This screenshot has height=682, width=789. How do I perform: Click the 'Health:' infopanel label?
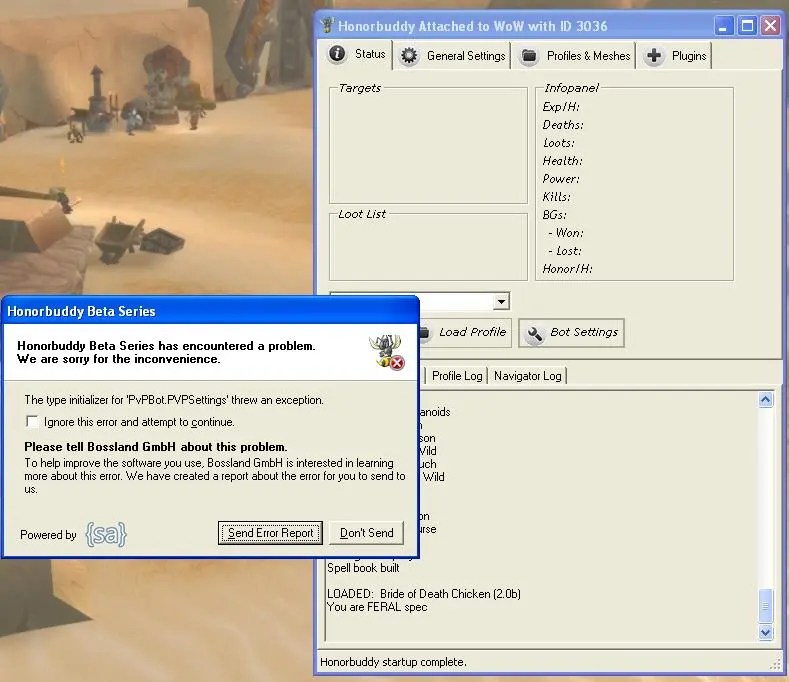(x=562, y=161)
